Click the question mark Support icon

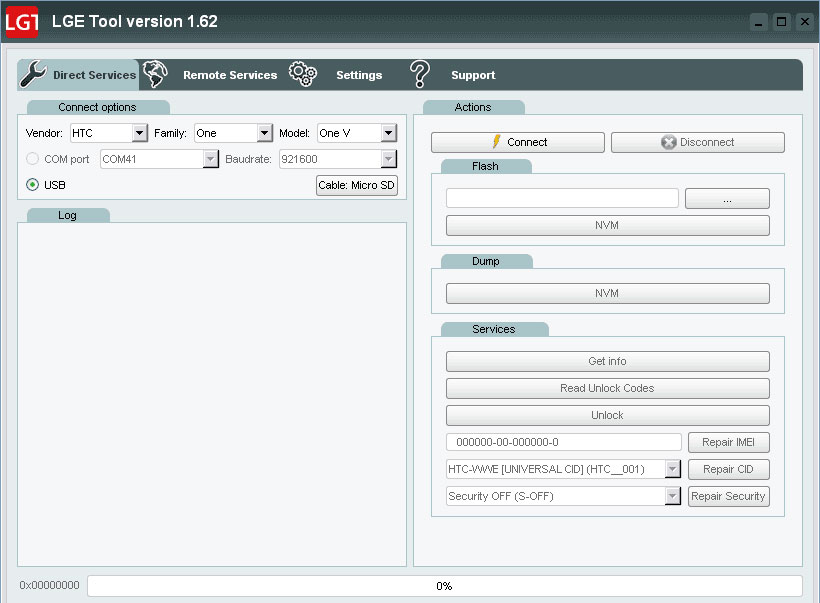(x=419, y=74)
